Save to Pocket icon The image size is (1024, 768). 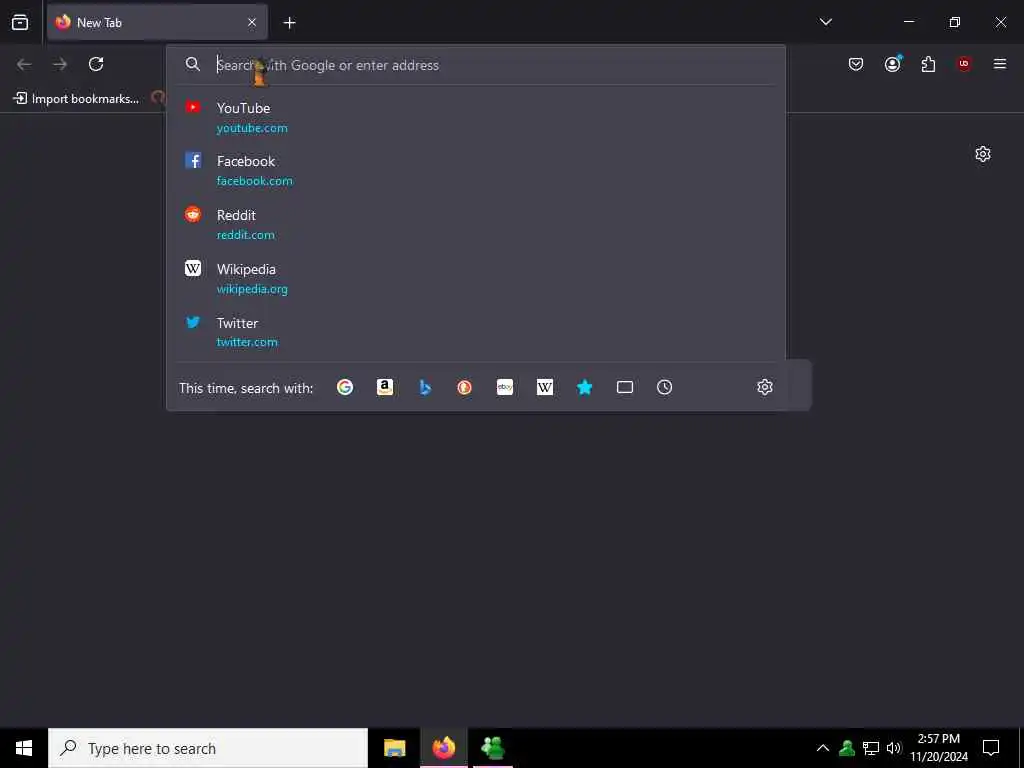856,64
